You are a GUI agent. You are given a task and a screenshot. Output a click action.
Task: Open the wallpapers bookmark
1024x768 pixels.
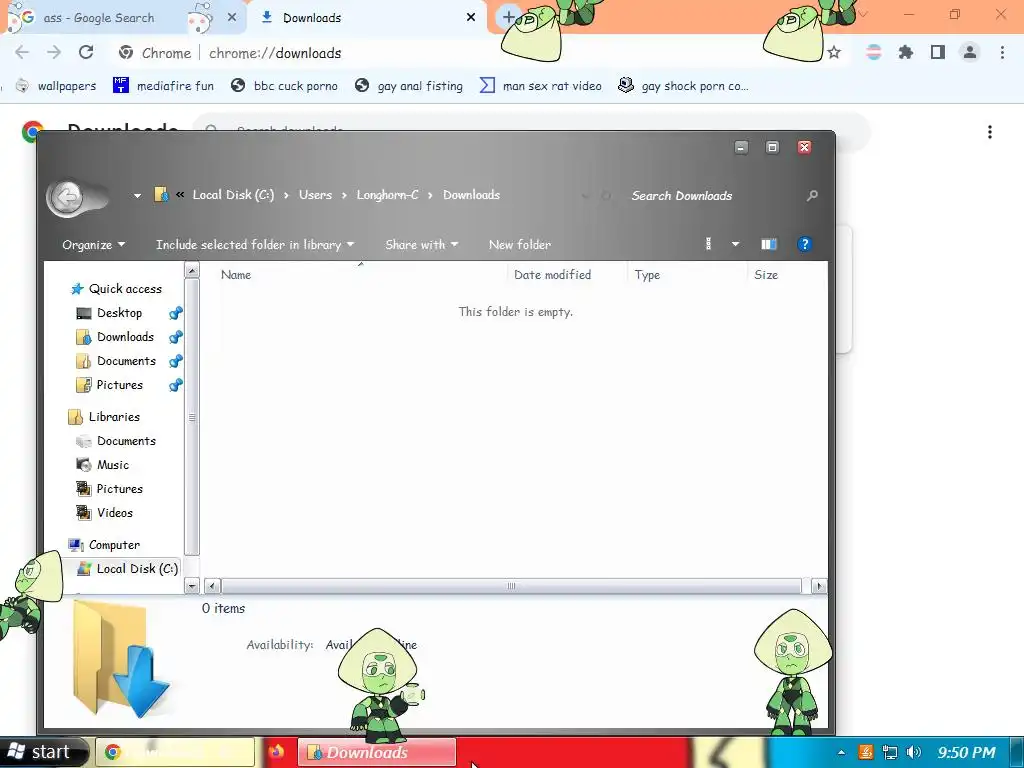click(56, 86)
